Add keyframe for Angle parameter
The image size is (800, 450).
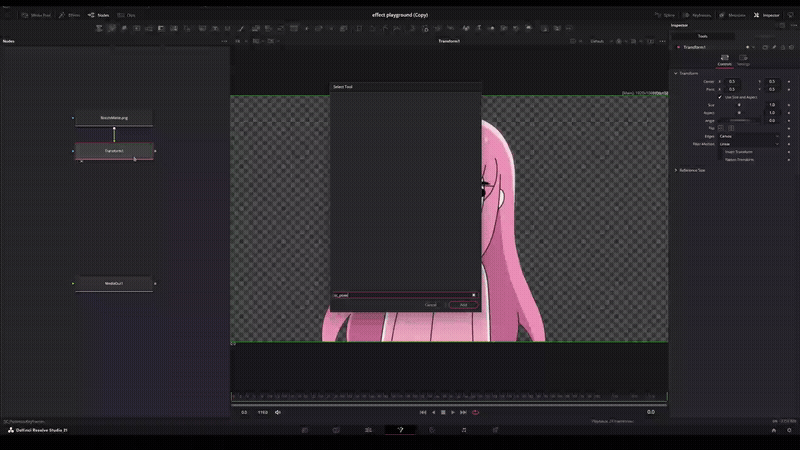pos(789,120)
